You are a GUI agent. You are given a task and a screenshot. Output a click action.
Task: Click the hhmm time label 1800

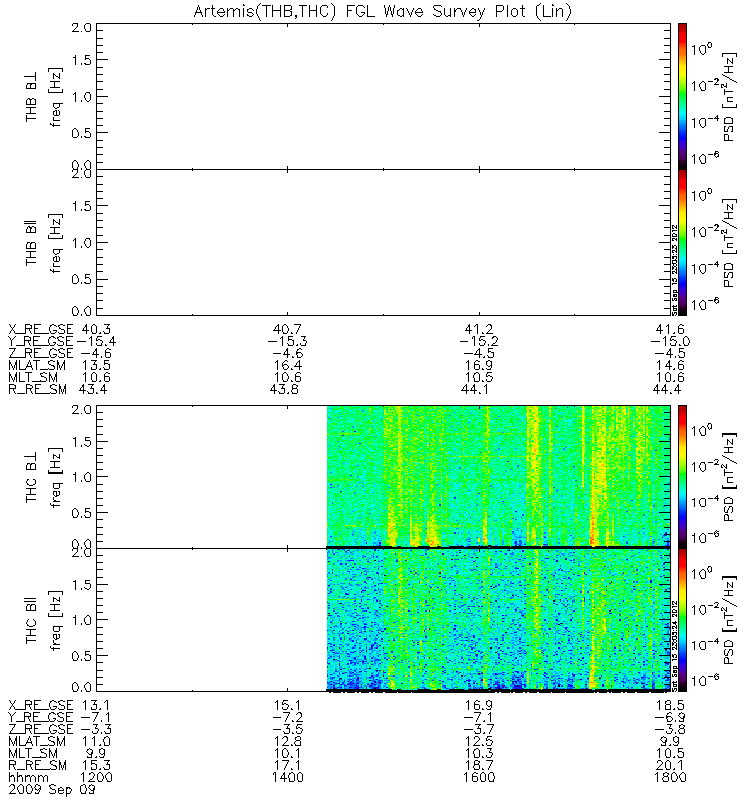coord(670,777)
